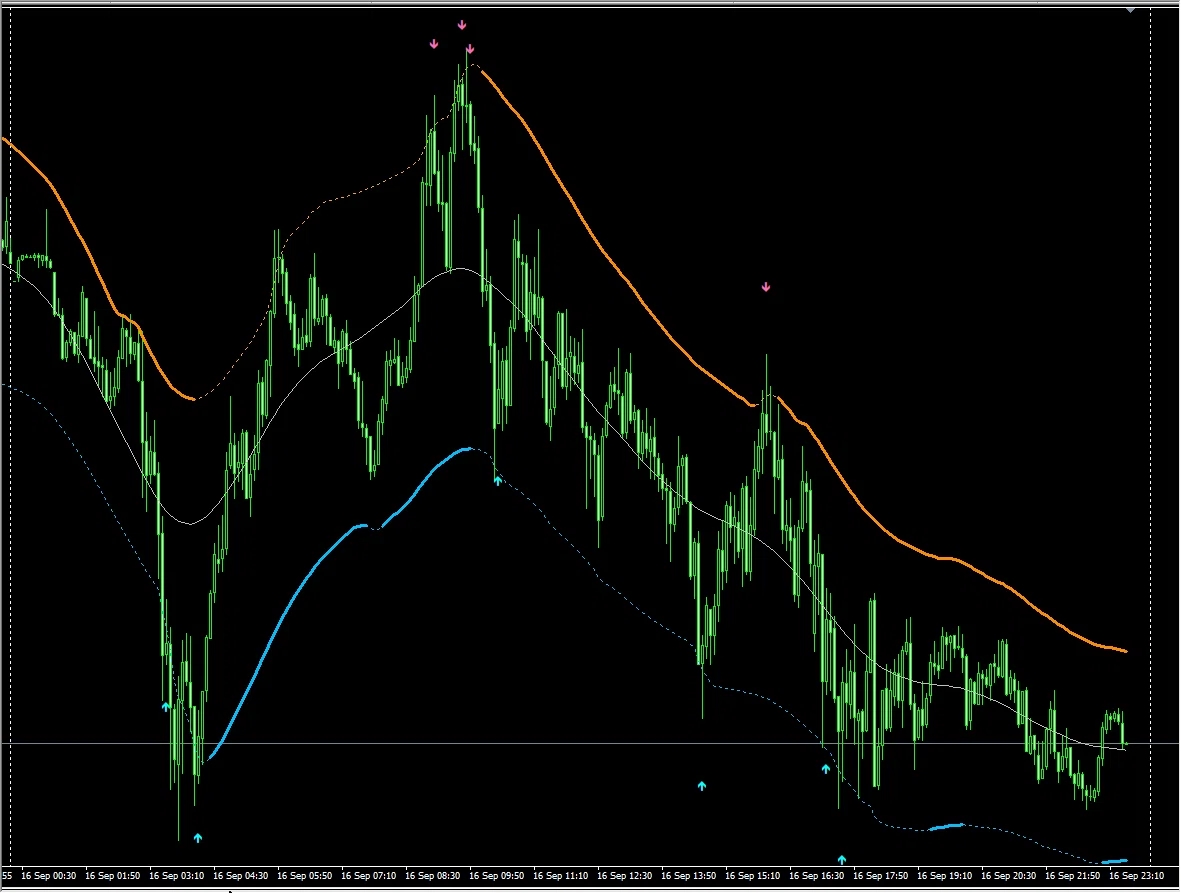Select the 16 Sep 12:30 time axis label
Screen dimensions: 1181x893
[627, 876]
